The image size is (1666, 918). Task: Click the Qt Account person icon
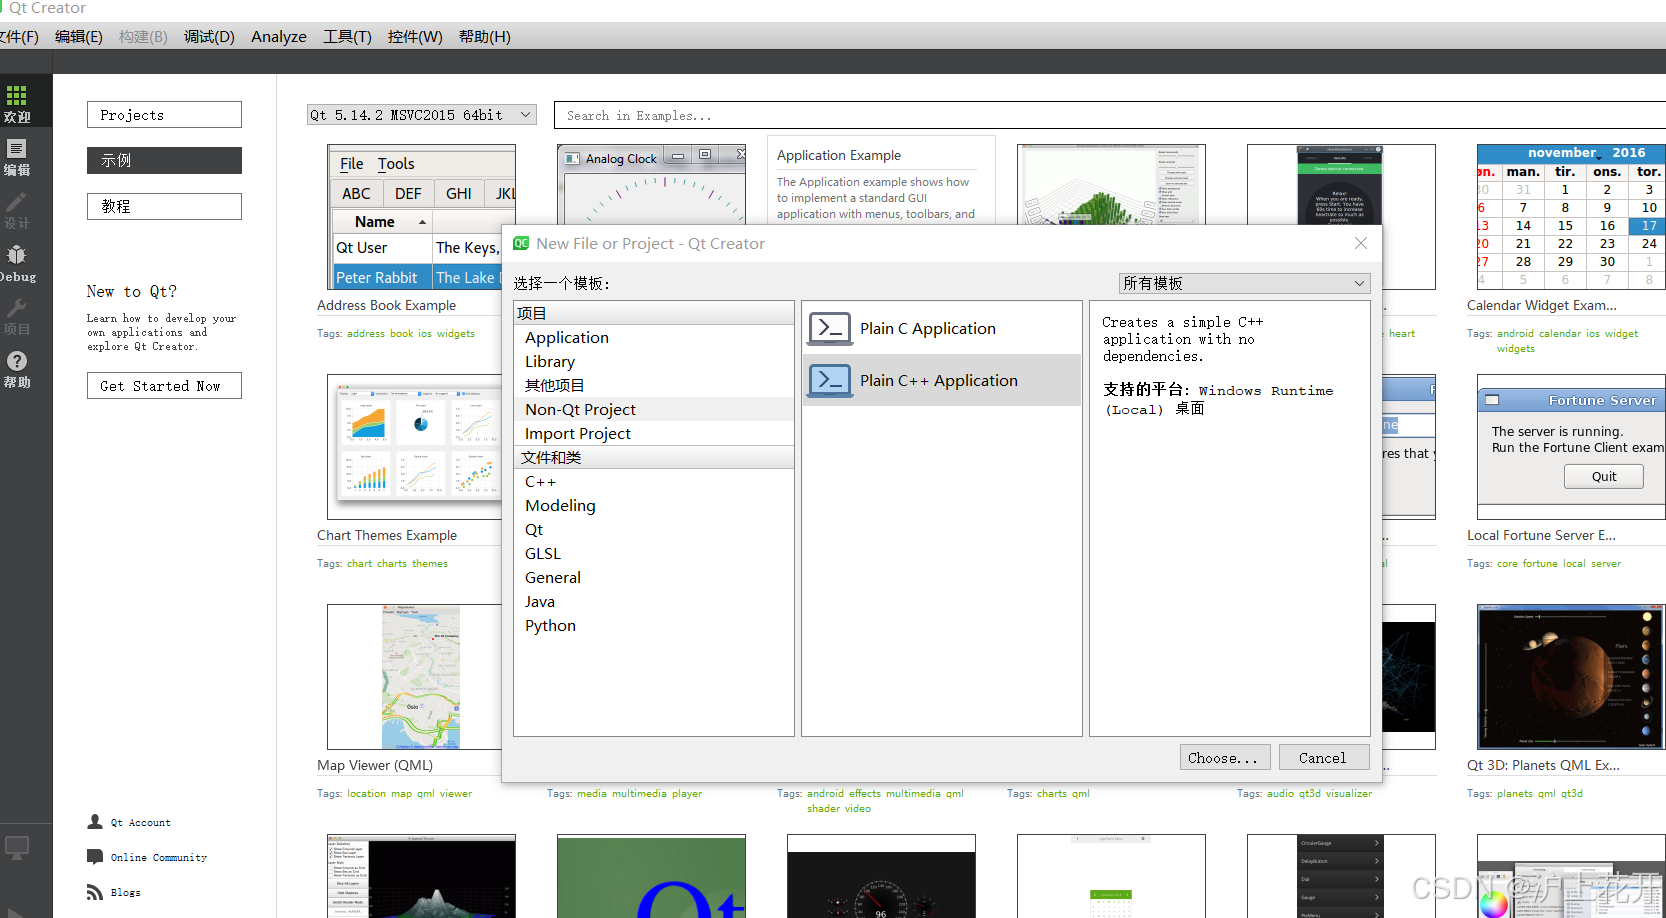[95, 822]
